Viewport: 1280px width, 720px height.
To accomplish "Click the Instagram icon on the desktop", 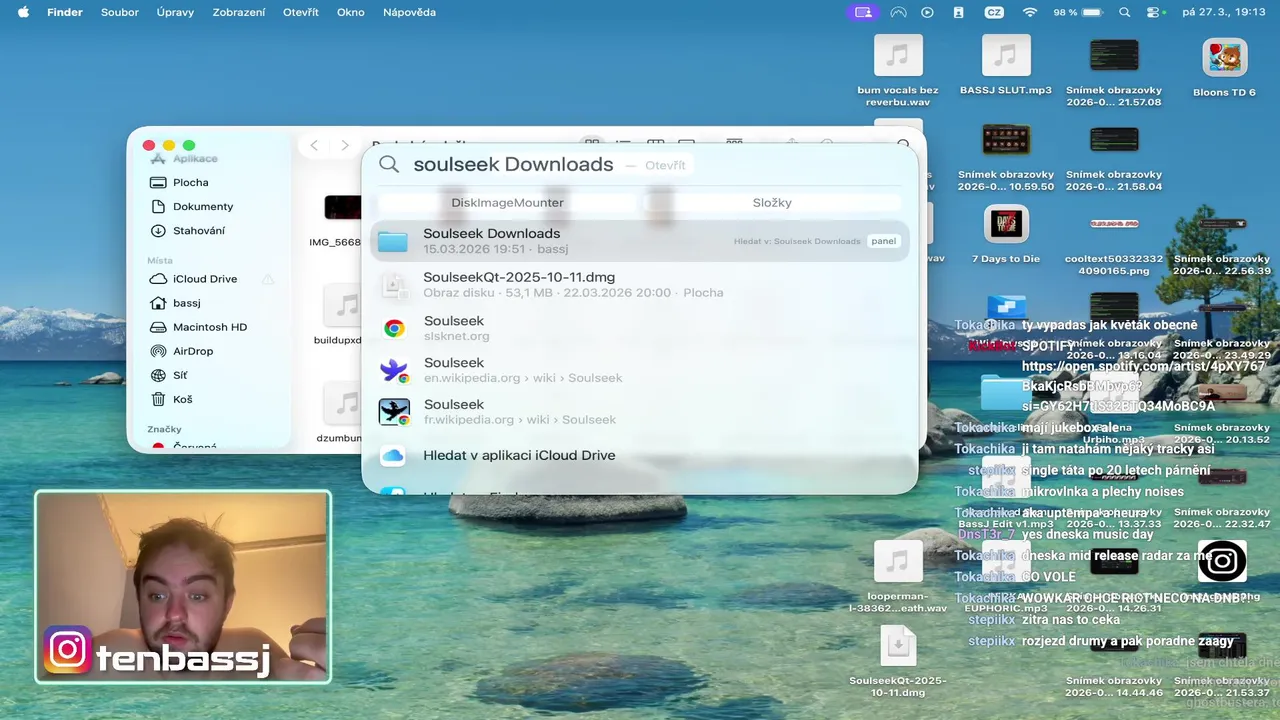I will pyautogui.click(x=1222, y=562).
